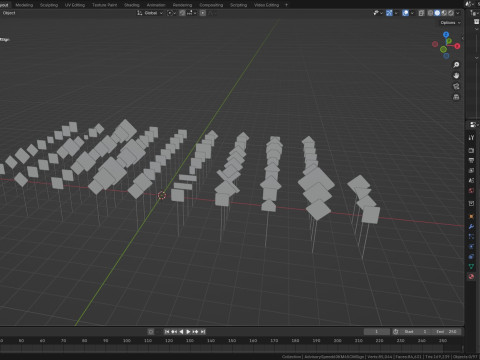Expand the gizmo options arrow
The height and width of the screenshot is (360, 480).
pos(396,13)
